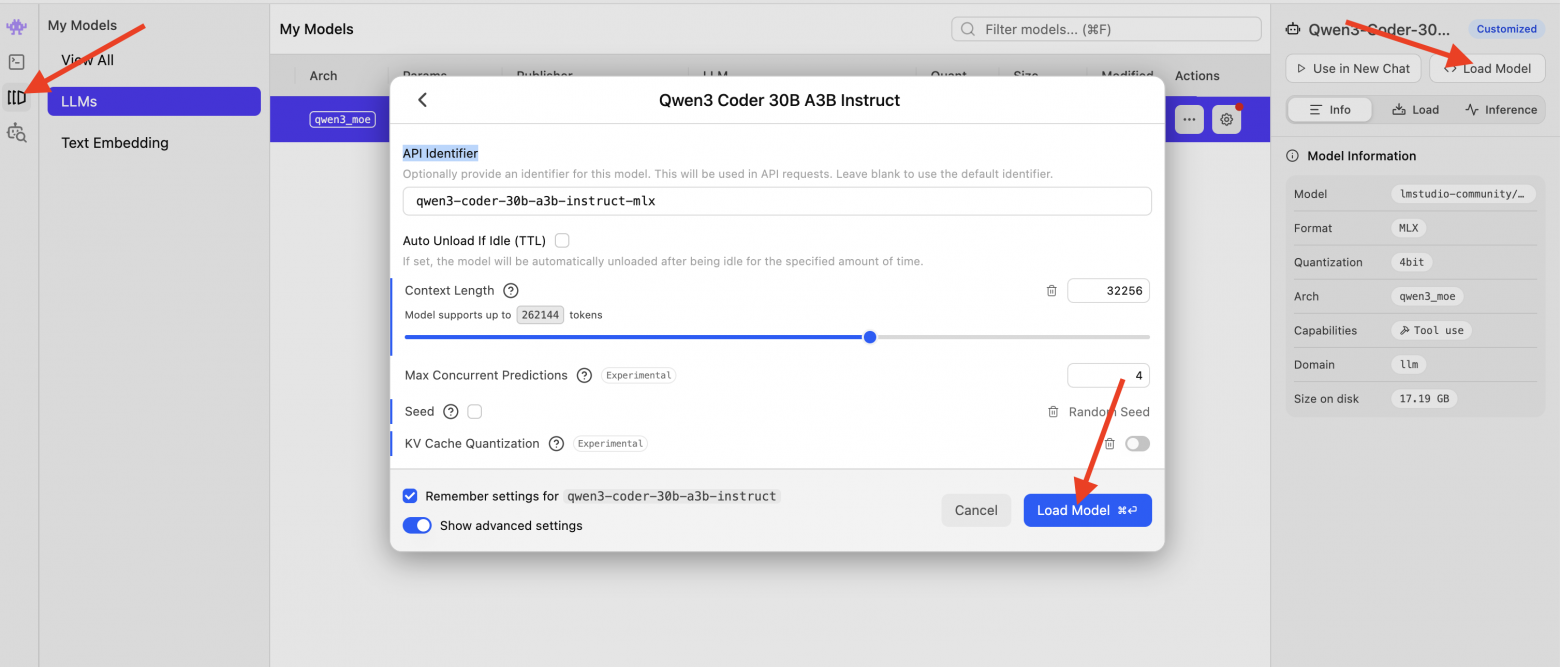Switch to the Load tab
Viewport: 1560px width, 667px height.
[1415, 110]
